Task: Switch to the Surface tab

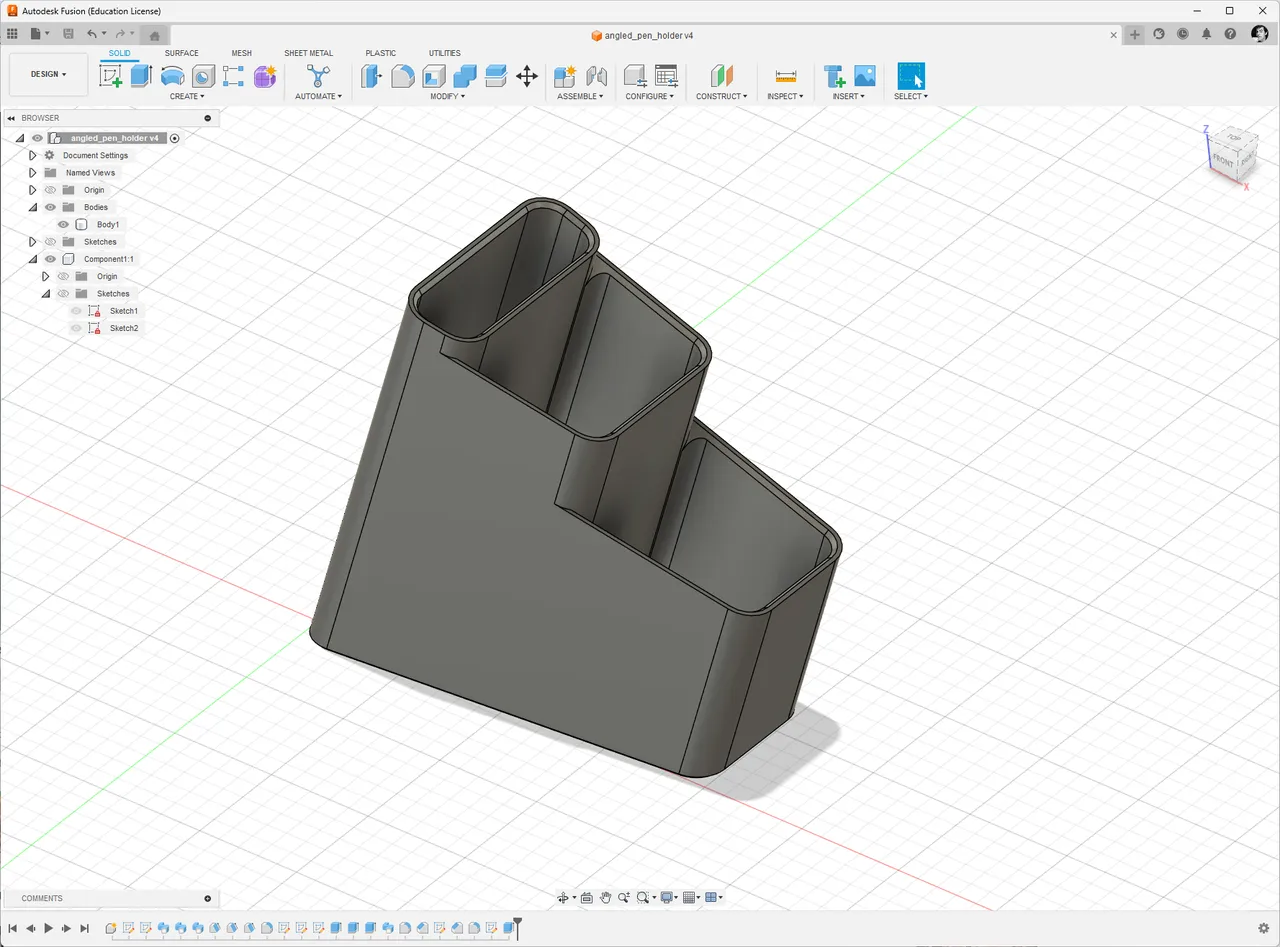Action: 181,53
